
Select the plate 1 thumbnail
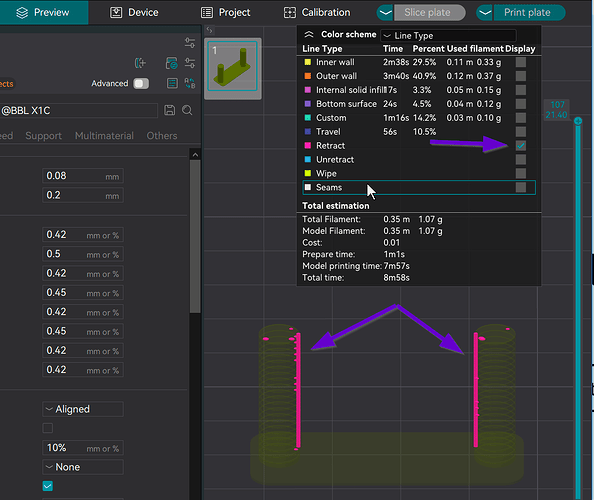[x=232, y=66]
